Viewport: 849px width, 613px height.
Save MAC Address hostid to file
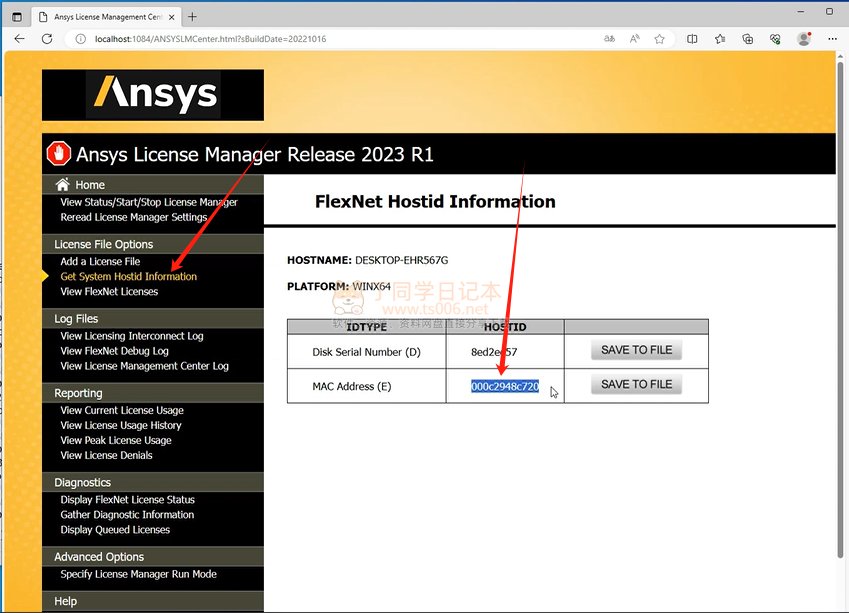636,384
